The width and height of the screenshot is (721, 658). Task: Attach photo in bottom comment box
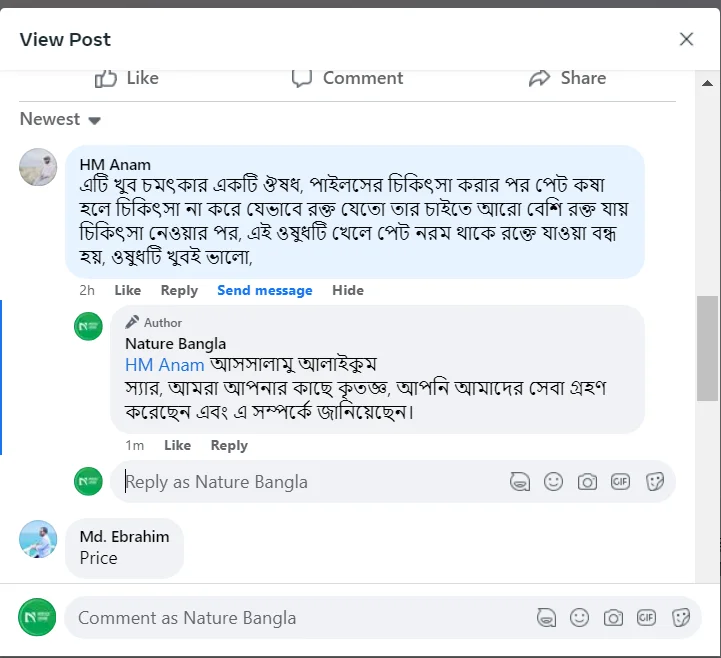613,618
